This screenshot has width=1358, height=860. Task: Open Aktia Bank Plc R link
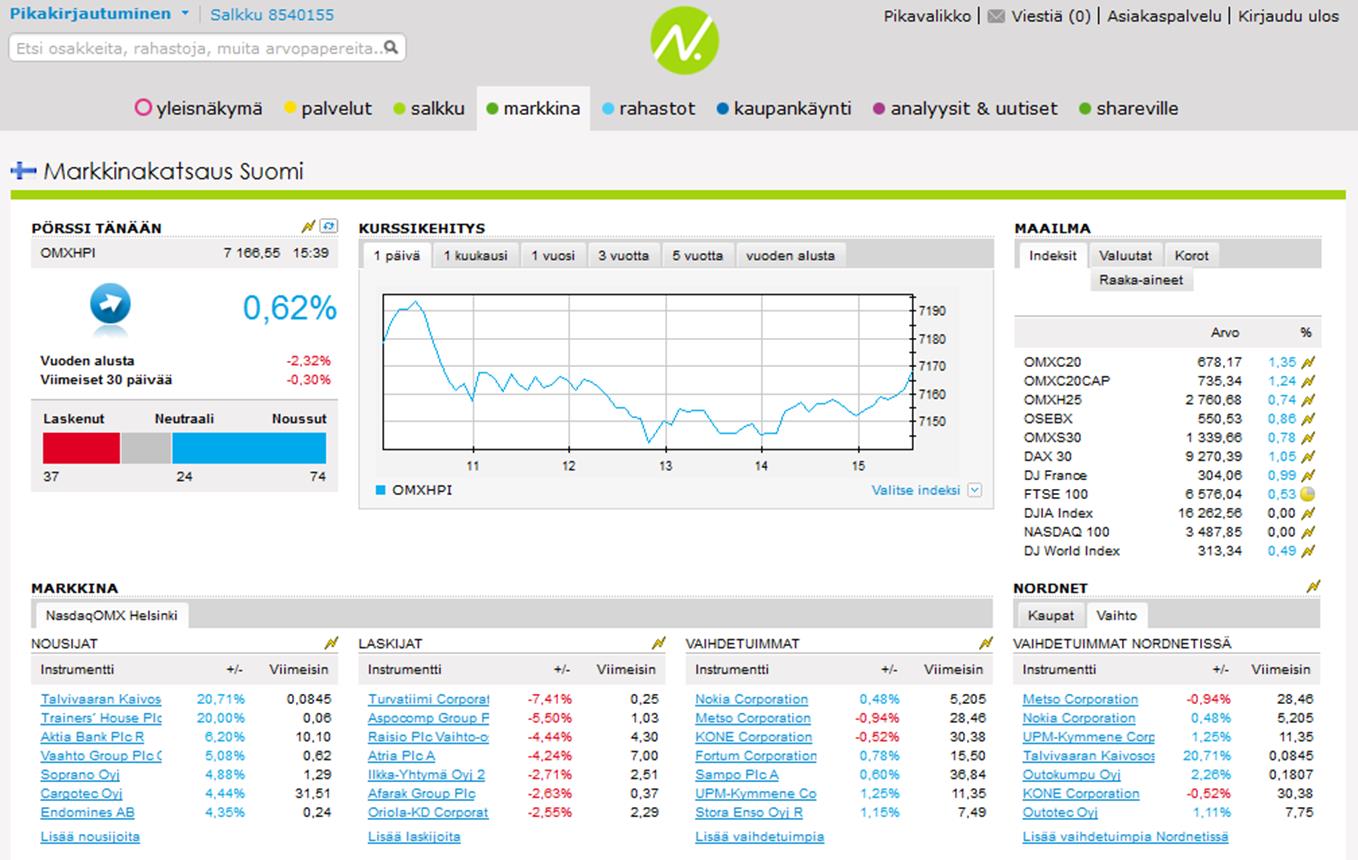[x=92, y=737]
